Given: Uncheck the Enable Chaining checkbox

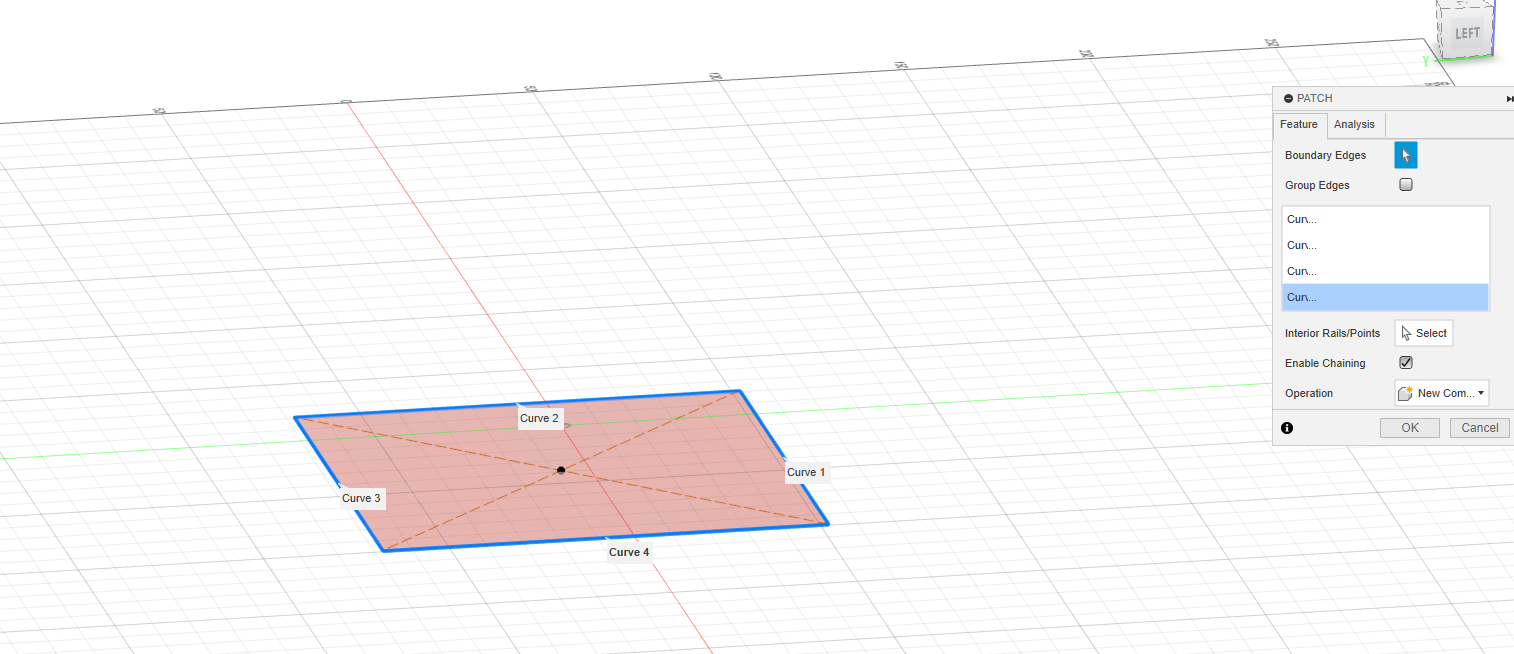Looking at the screenshot, I should [x=1406, y=363].
